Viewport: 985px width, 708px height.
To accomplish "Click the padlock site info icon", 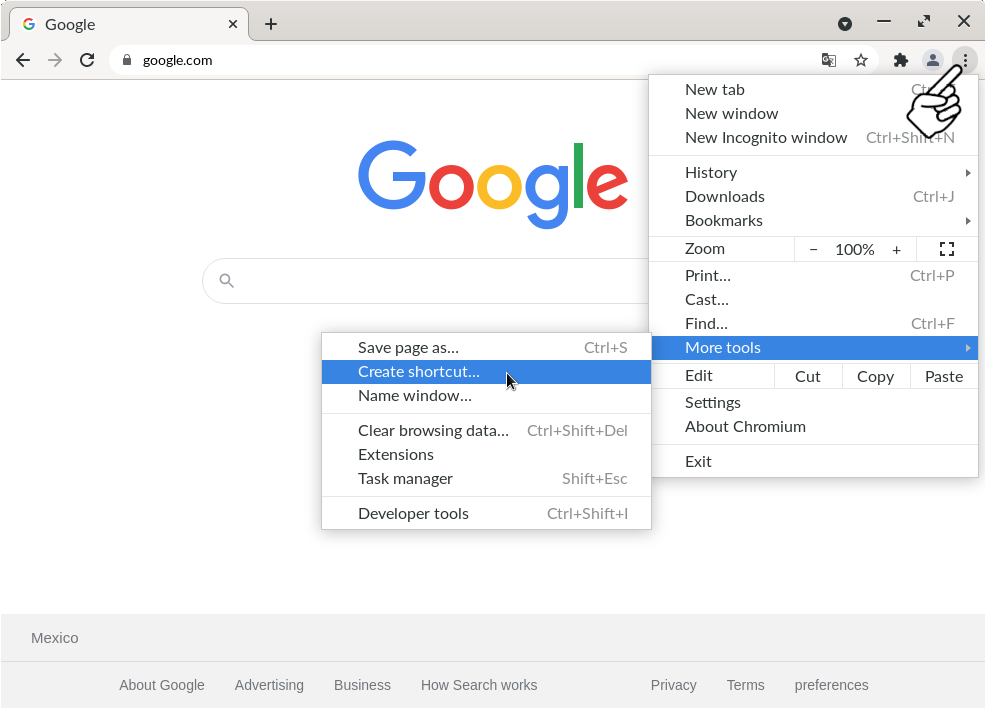I will 127,60.
